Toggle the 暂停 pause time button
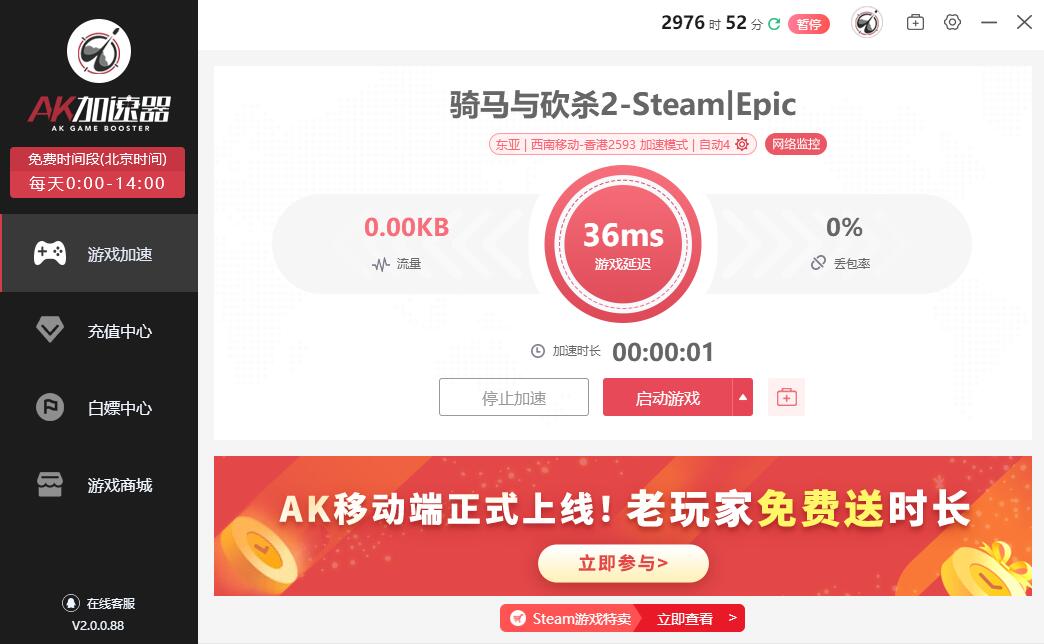The height and width of the screenshot is (644, 1044). click(x=809, y=24)
